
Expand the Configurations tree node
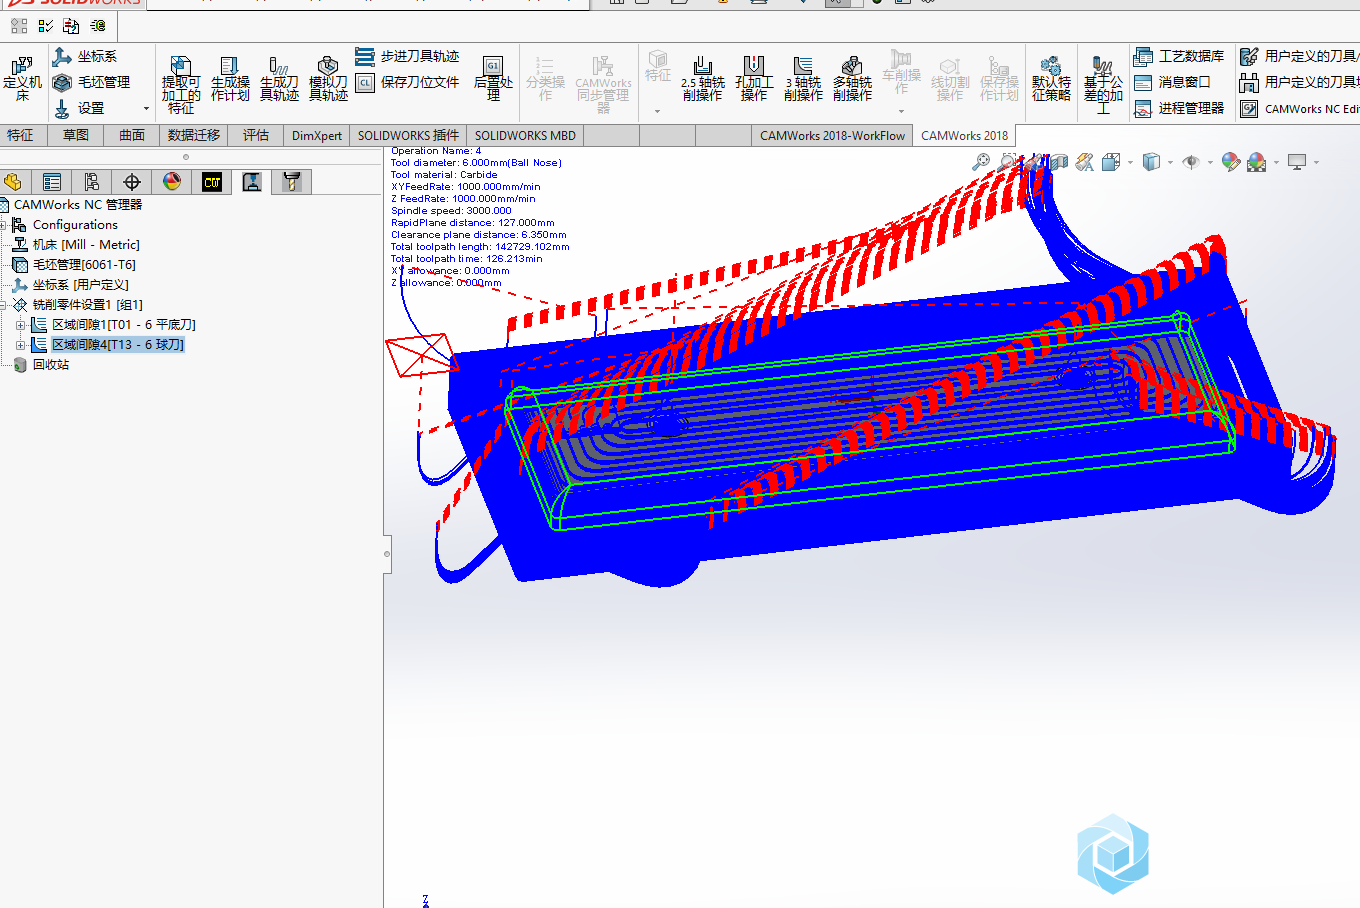click(x=3, y=225)
